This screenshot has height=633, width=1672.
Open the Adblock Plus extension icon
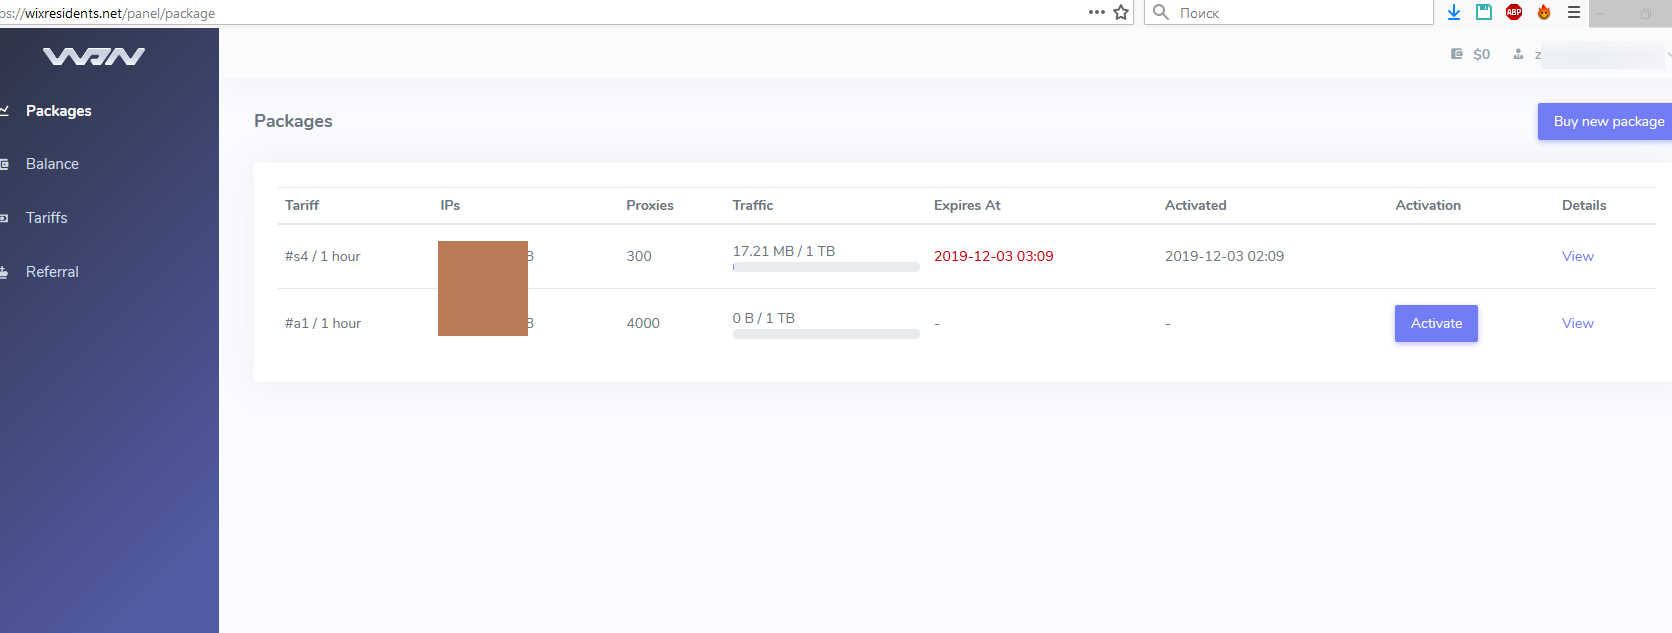(1514, 12)
